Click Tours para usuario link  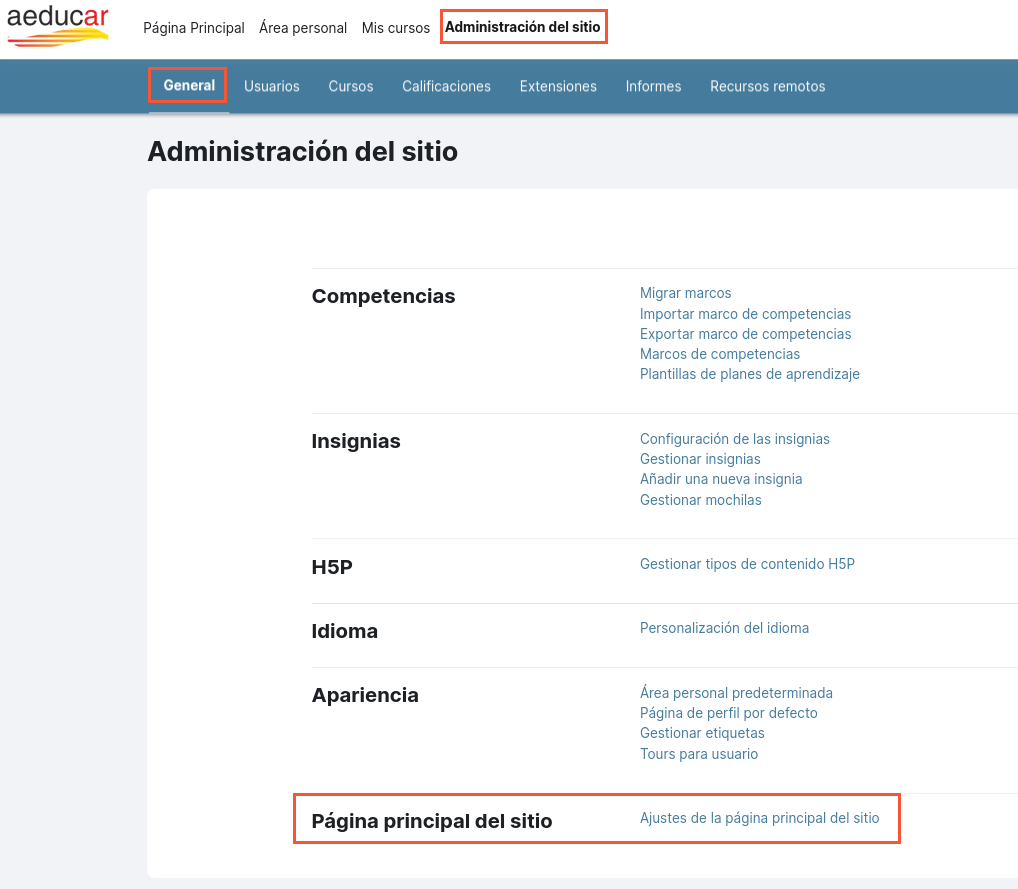[699, 754]
